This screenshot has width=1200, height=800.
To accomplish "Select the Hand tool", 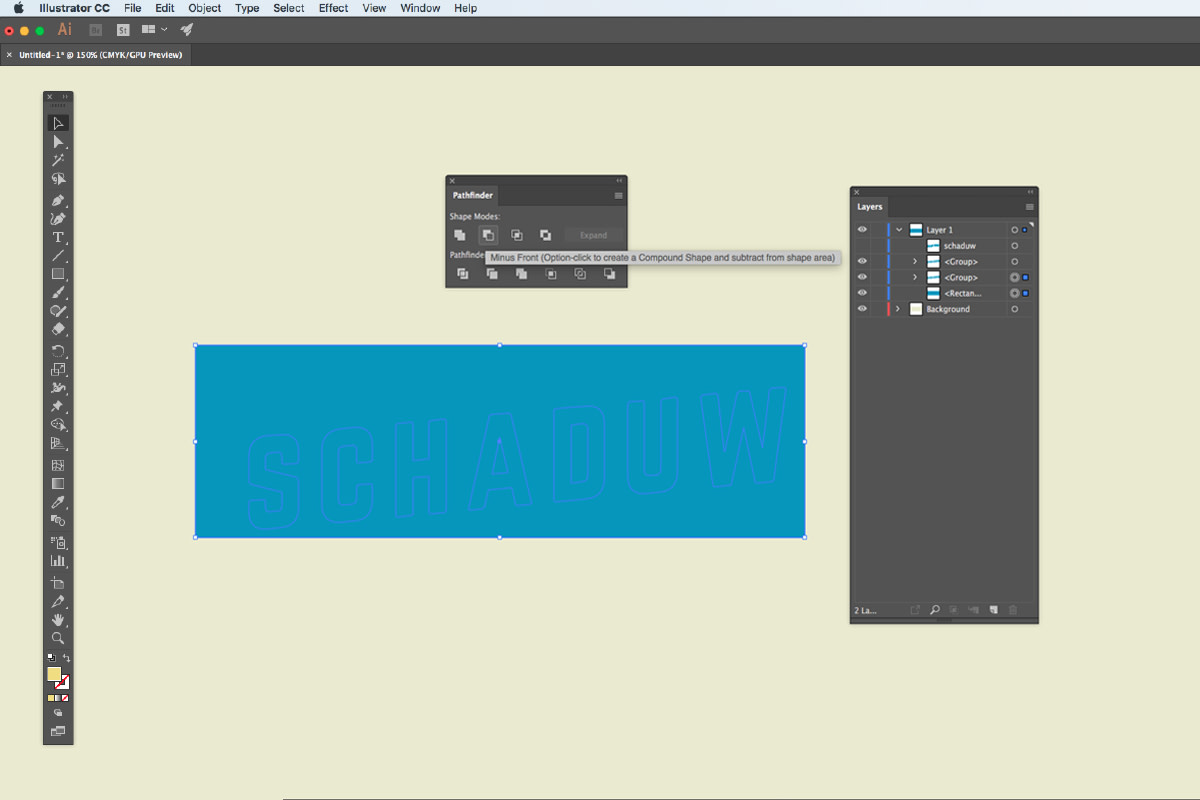I will coord(58,620).
